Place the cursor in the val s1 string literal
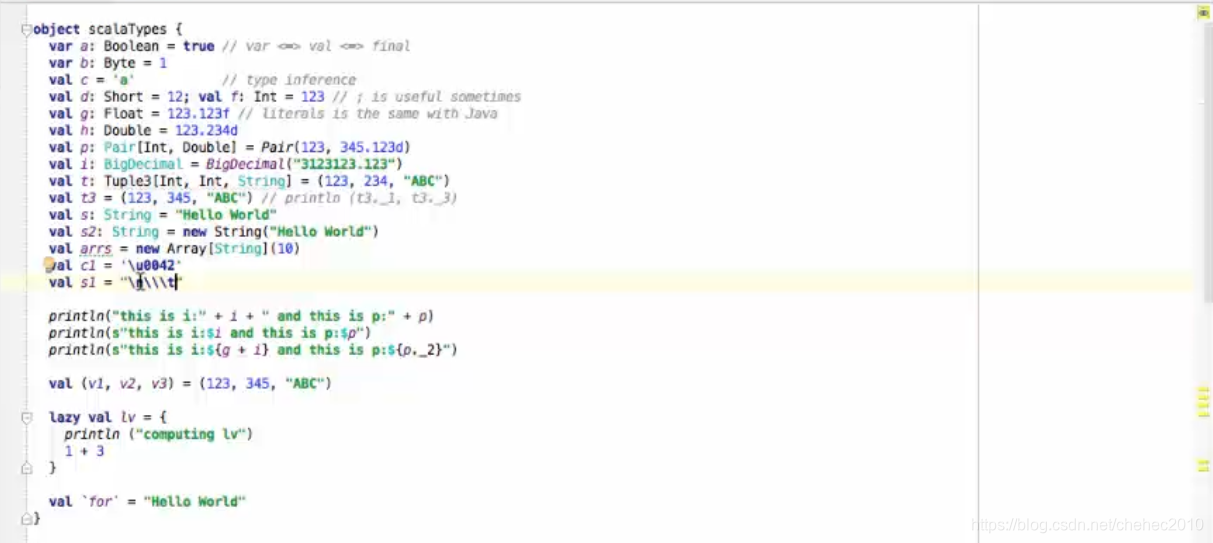 [x=151, y=284]
